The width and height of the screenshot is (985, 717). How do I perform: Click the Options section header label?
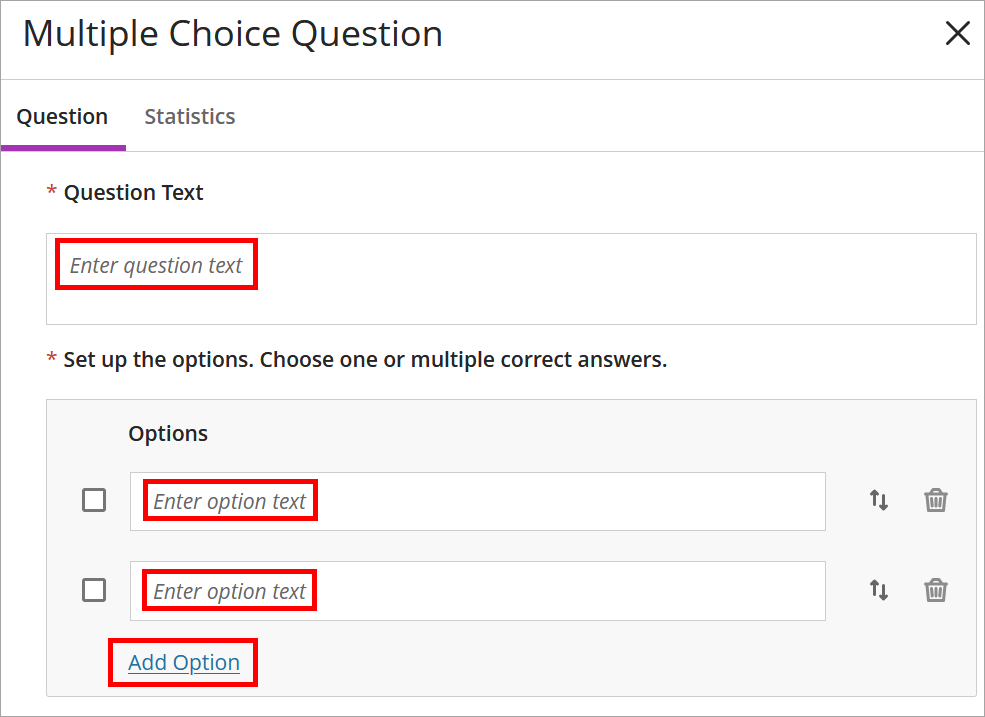coord(167,433)
